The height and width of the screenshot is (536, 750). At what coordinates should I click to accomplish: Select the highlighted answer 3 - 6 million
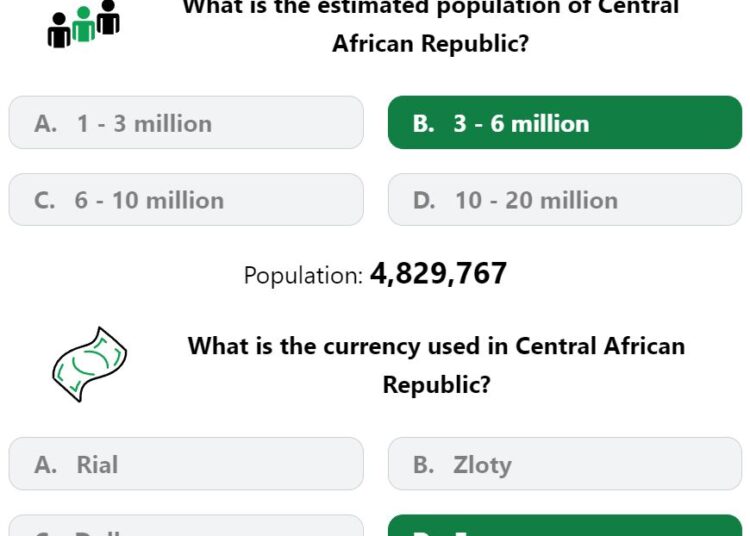tap(565, 123)
